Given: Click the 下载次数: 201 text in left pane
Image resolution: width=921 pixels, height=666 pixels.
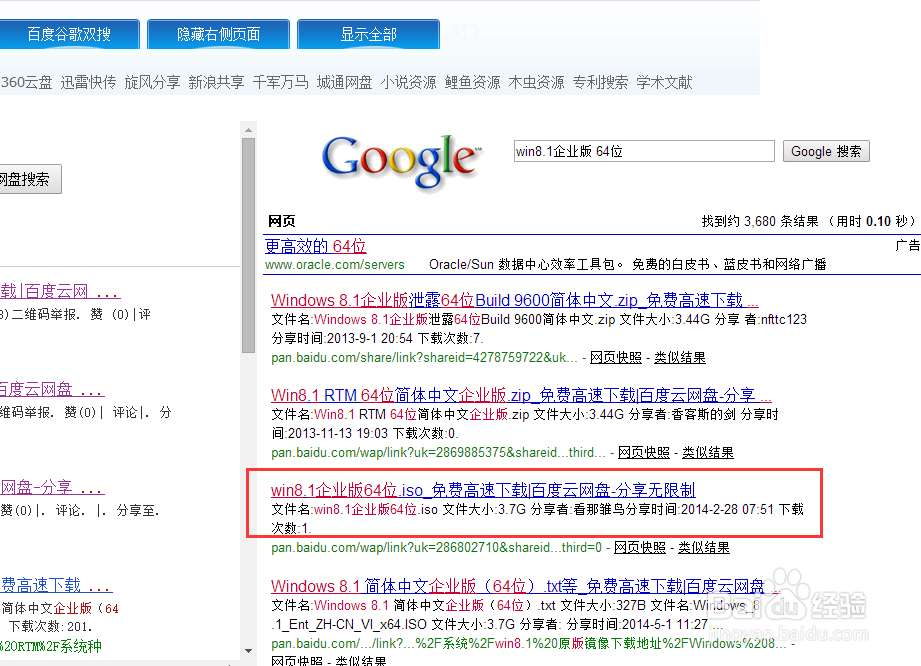Looking at the screenshot, I should 51,627.
